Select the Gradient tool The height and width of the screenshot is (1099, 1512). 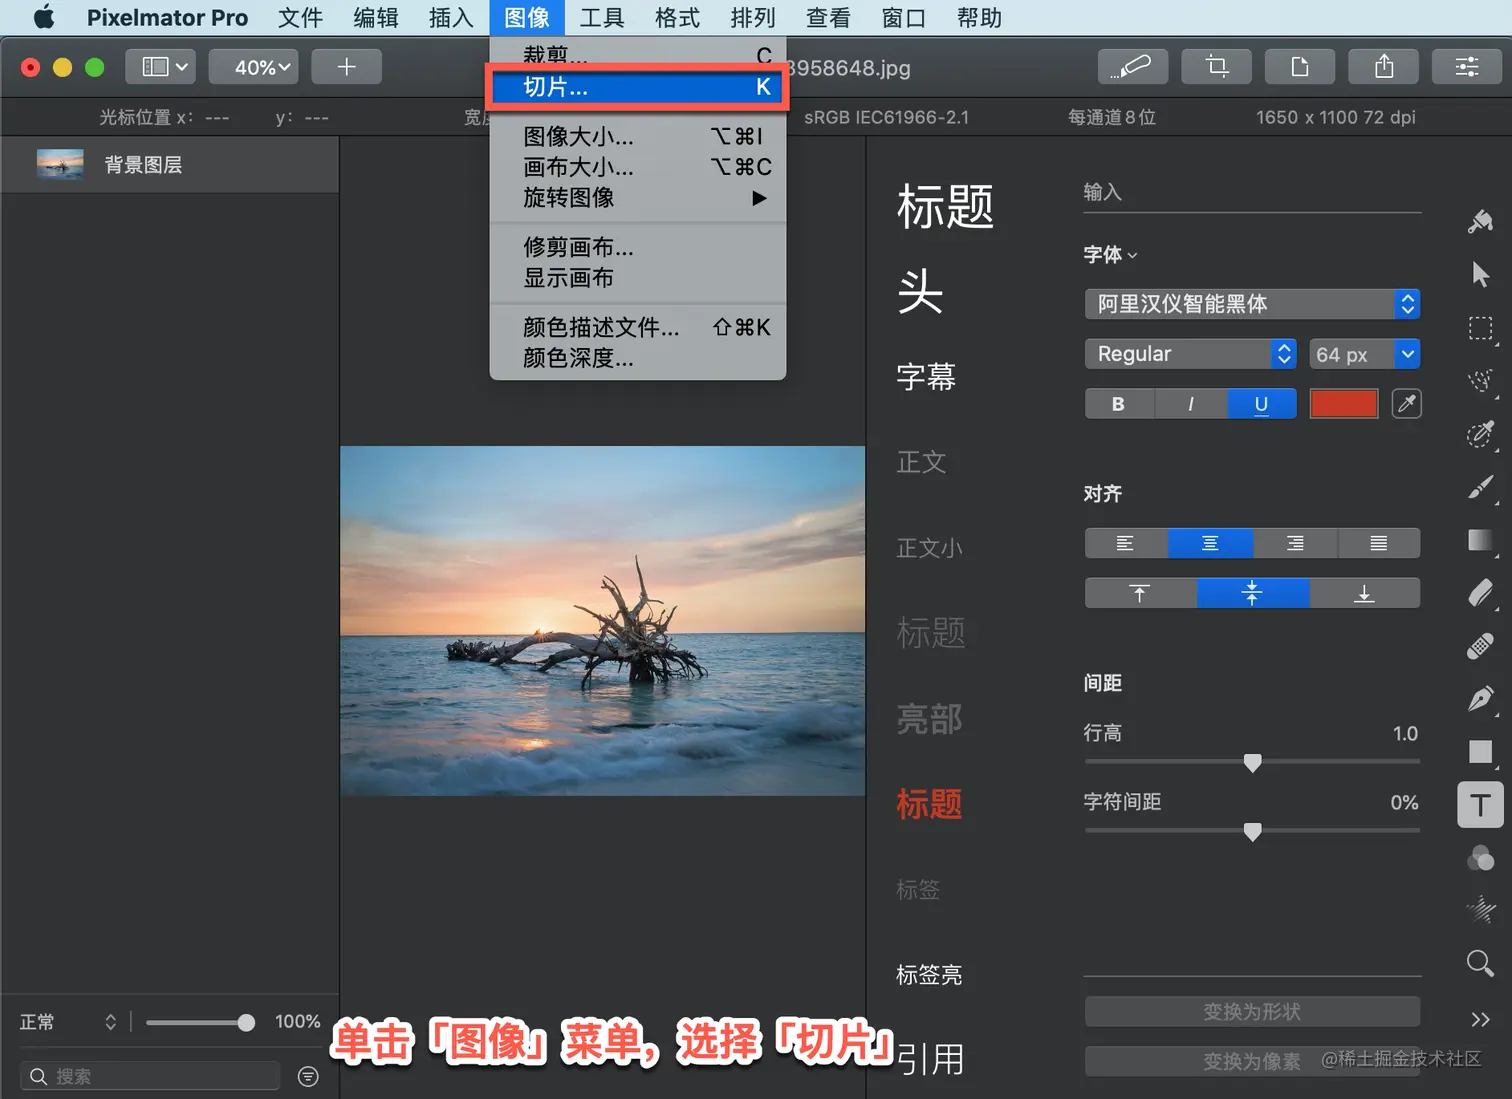point(1481,540)
